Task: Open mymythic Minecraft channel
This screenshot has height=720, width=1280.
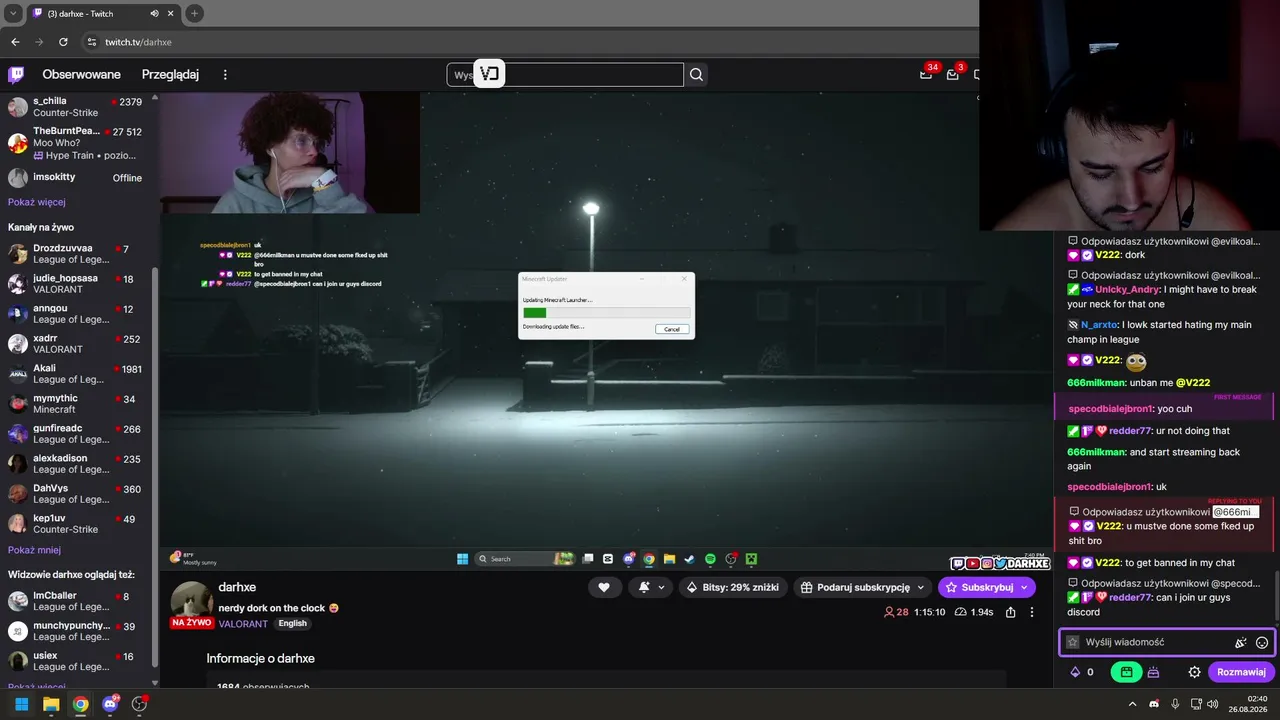Action: coord(76,404)
